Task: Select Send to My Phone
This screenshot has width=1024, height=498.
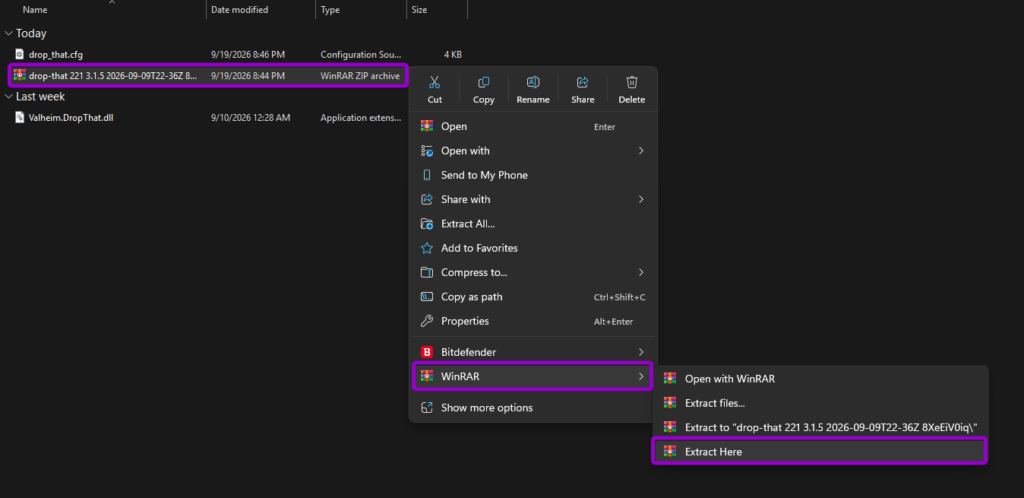Action: tap(532, 175)
